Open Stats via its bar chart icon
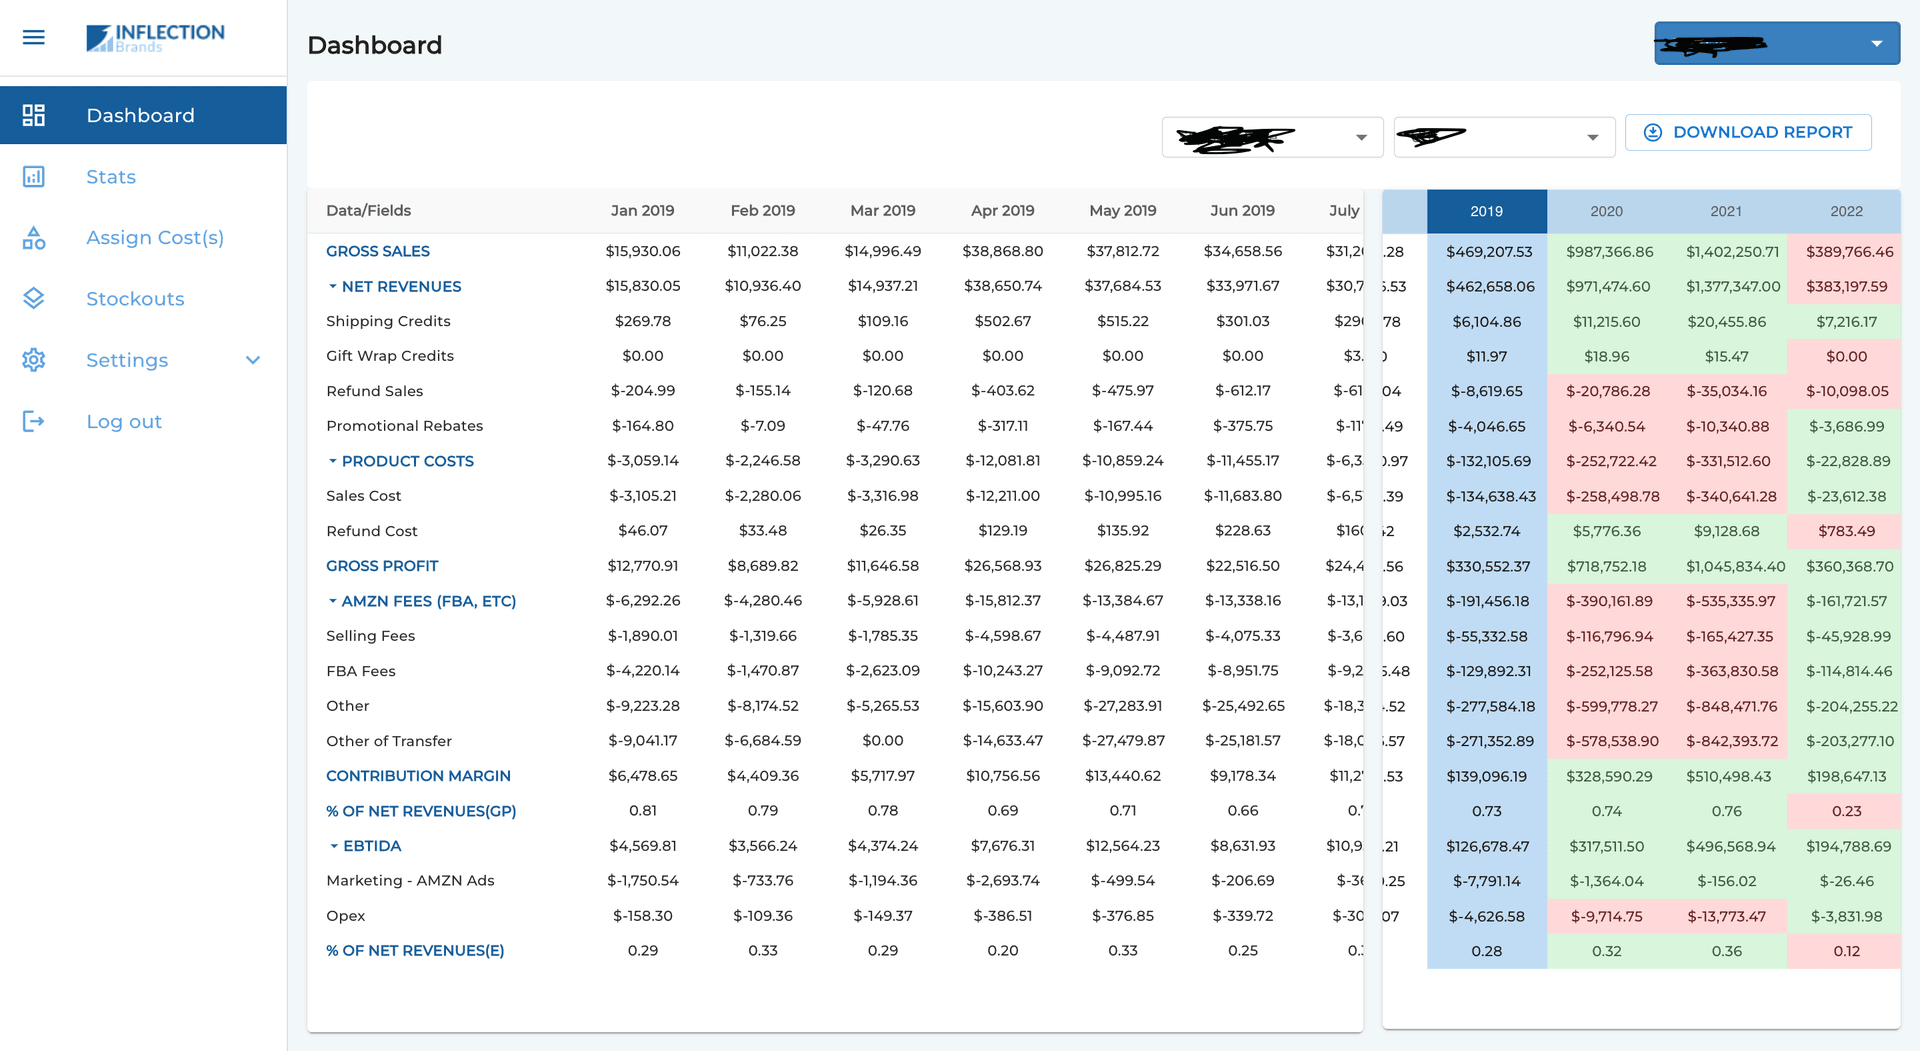Screen dimensions: 1920x1051 coord(34,176)
